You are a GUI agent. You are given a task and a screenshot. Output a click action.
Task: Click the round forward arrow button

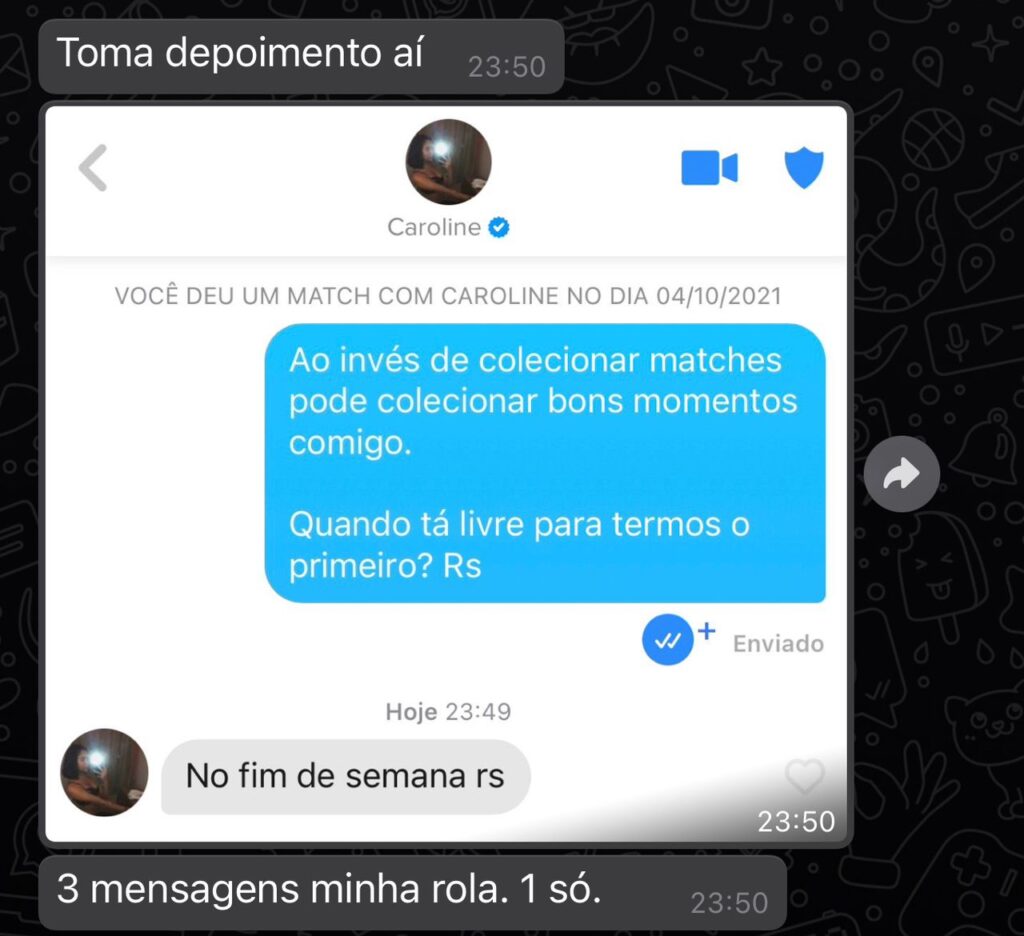(902, 474)
